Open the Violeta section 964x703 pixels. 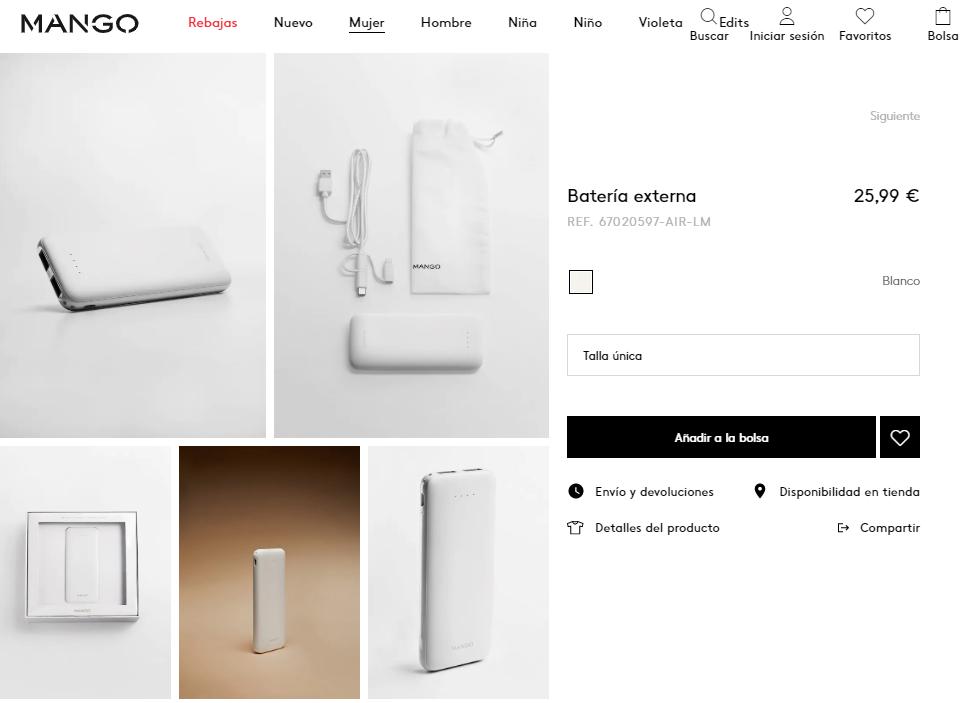coord(660,23)
